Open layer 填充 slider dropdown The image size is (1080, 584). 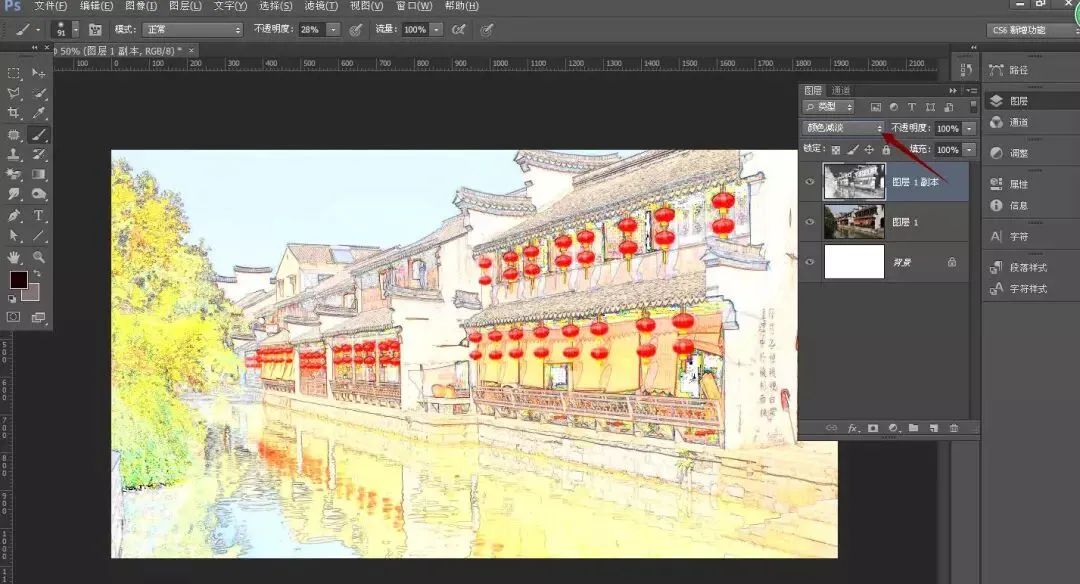(x=969, y=149)
